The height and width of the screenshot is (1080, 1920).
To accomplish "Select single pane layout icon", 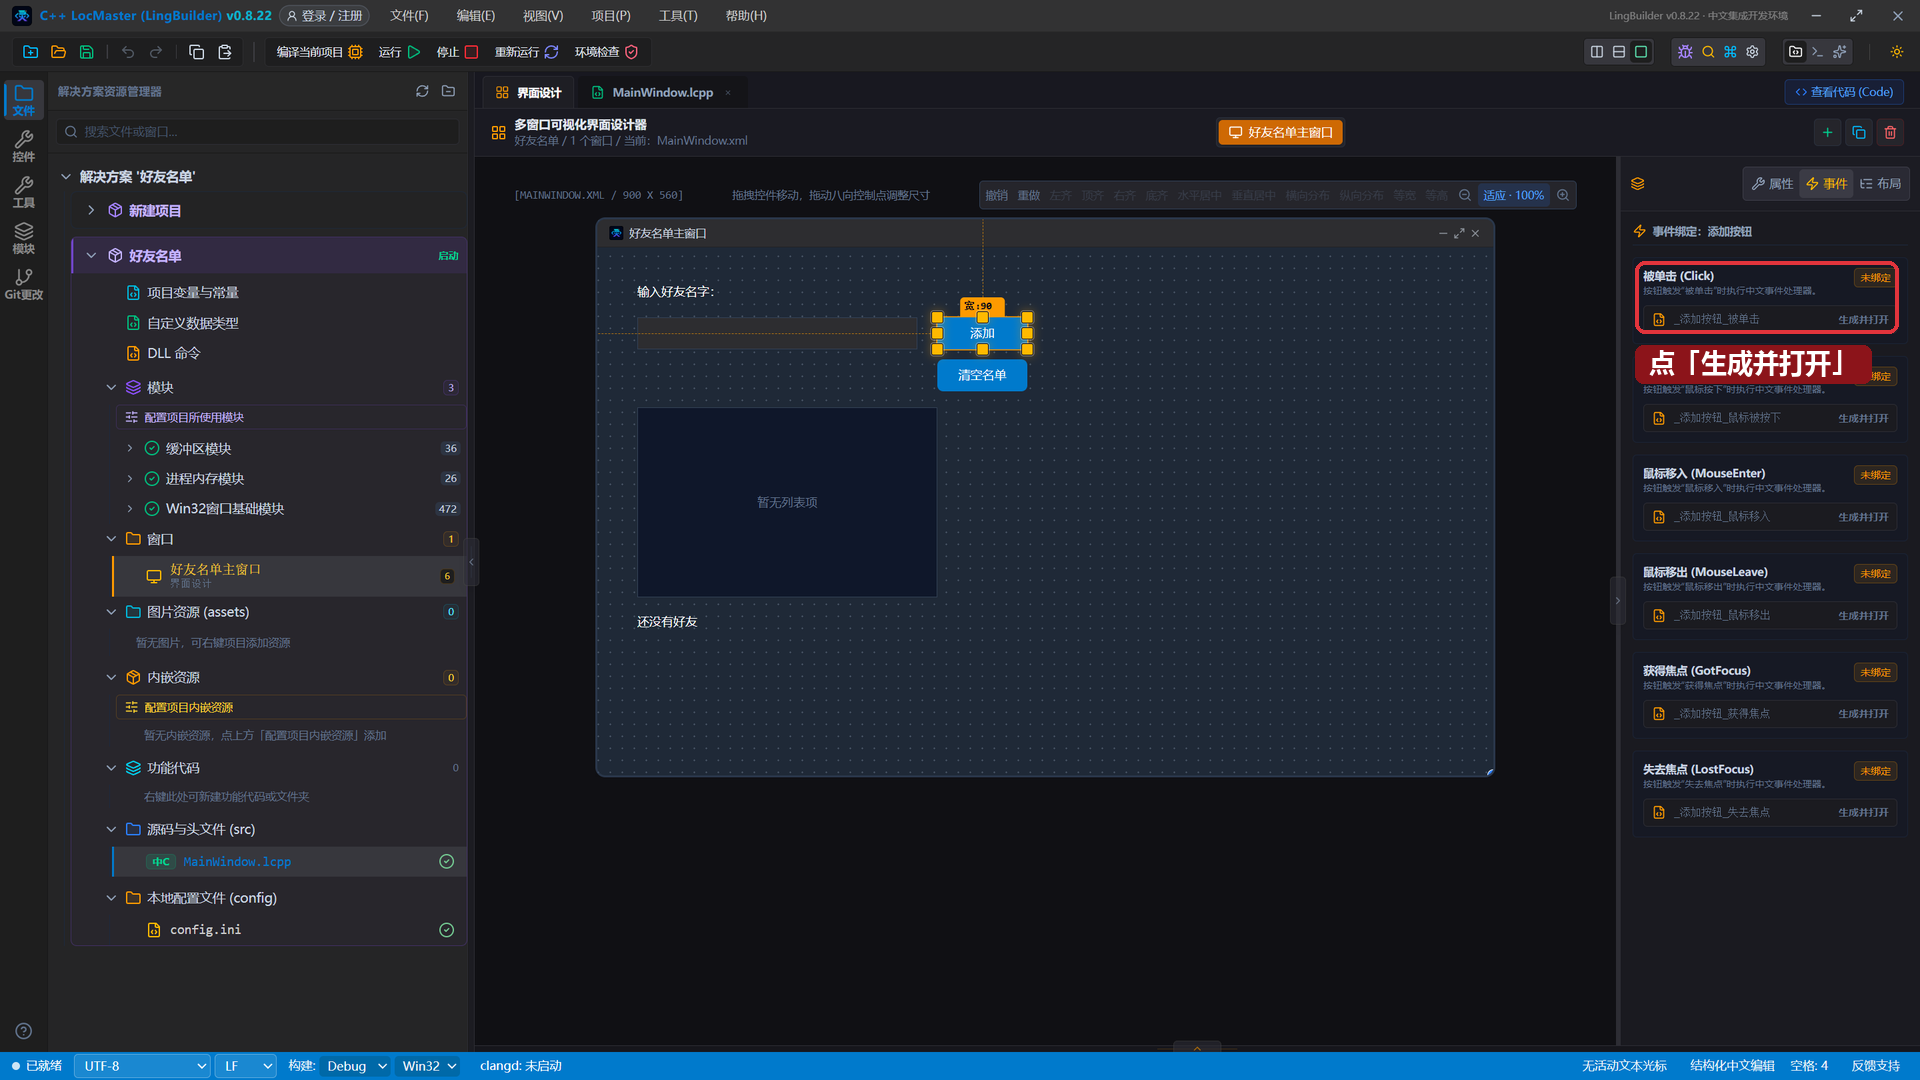I will (x=1641, y=52).
